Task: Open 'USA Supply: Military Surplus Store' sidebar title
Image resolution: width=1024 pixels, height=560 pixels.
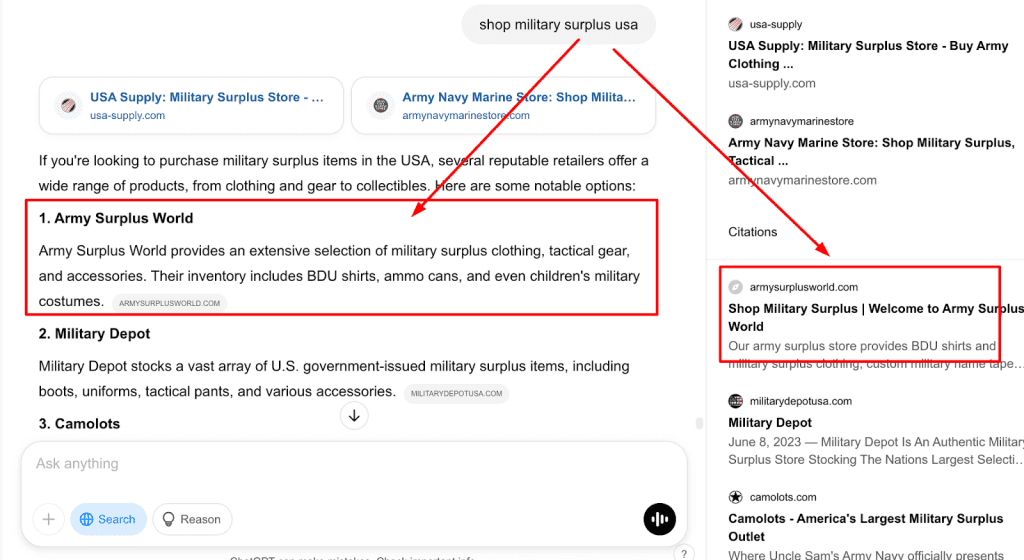Action: click(868, 55)
